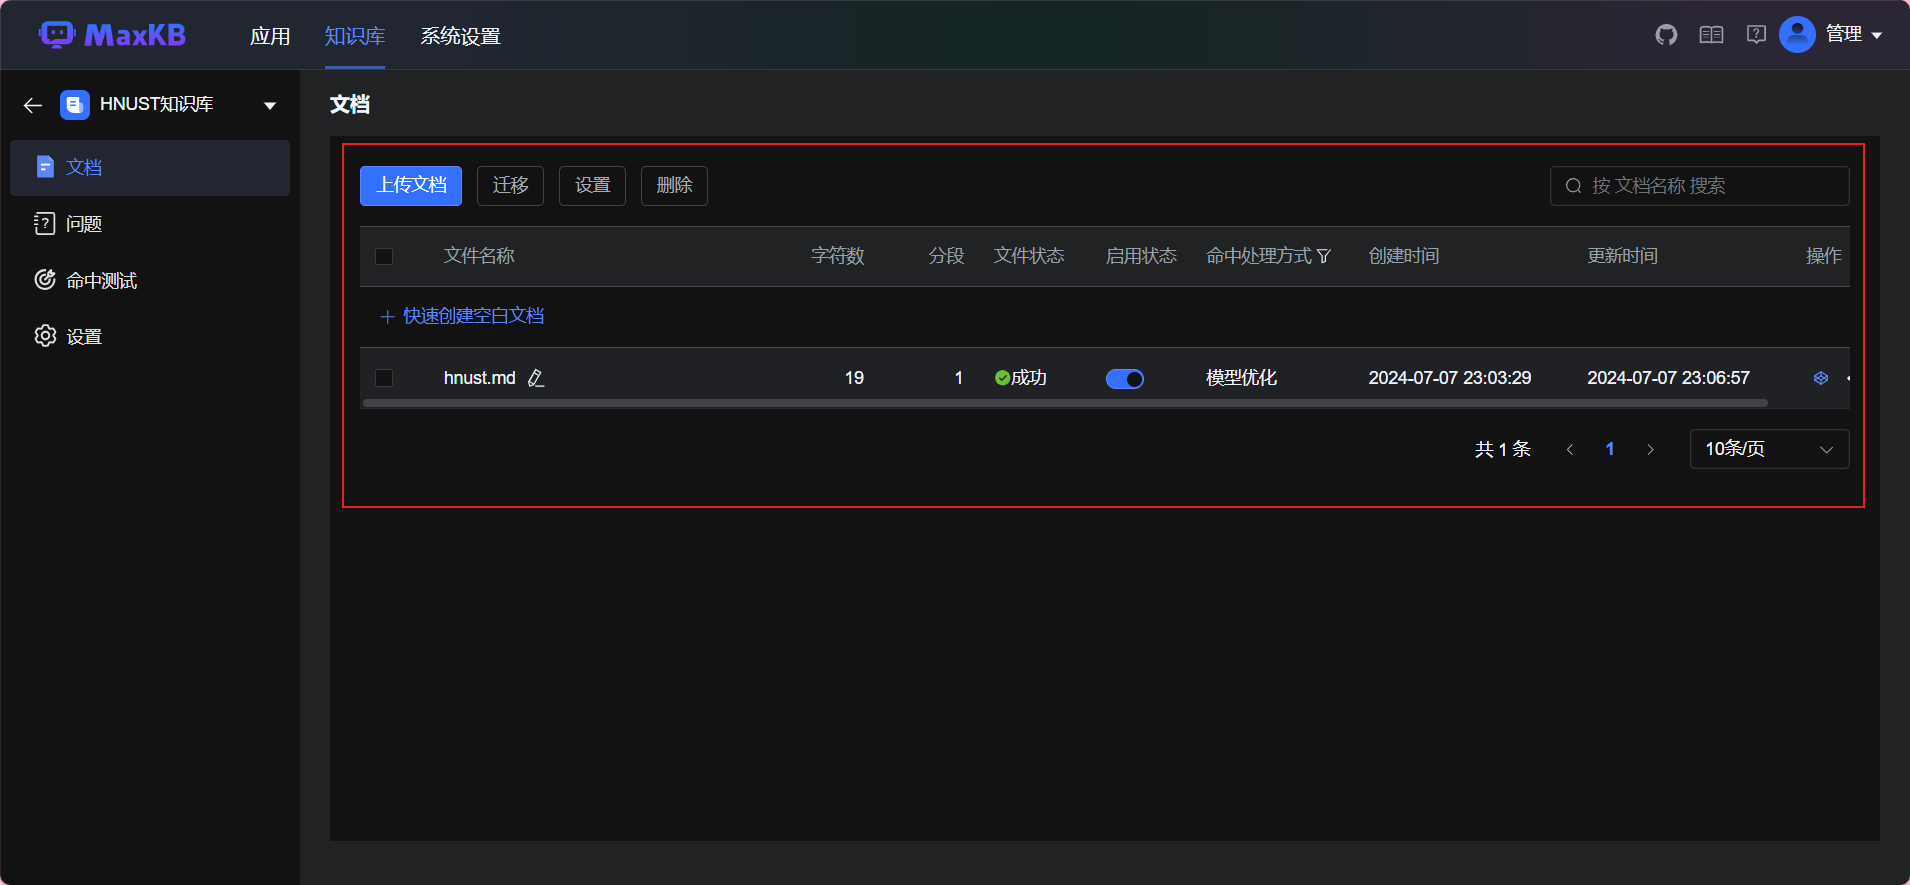The height and width of the screenshot is (885, 1910).
Task: Open the 10条/页 page size dropdown
Action: (1768, 449)
